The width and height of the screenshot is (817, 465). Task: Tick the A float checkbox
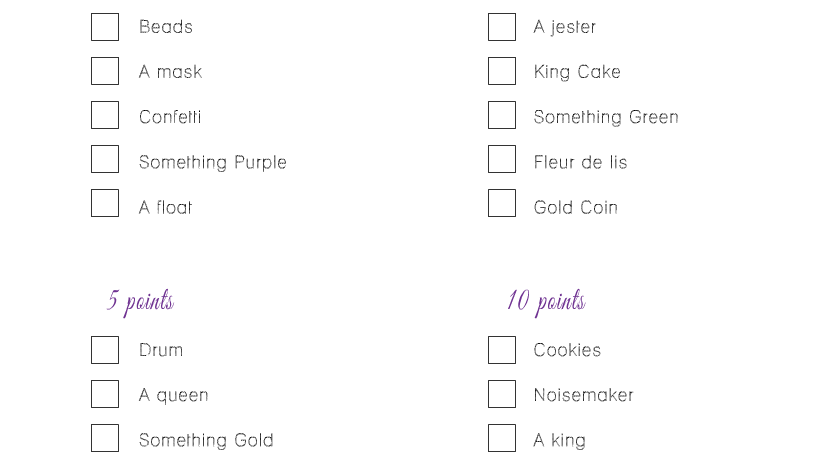pos(105,203)
